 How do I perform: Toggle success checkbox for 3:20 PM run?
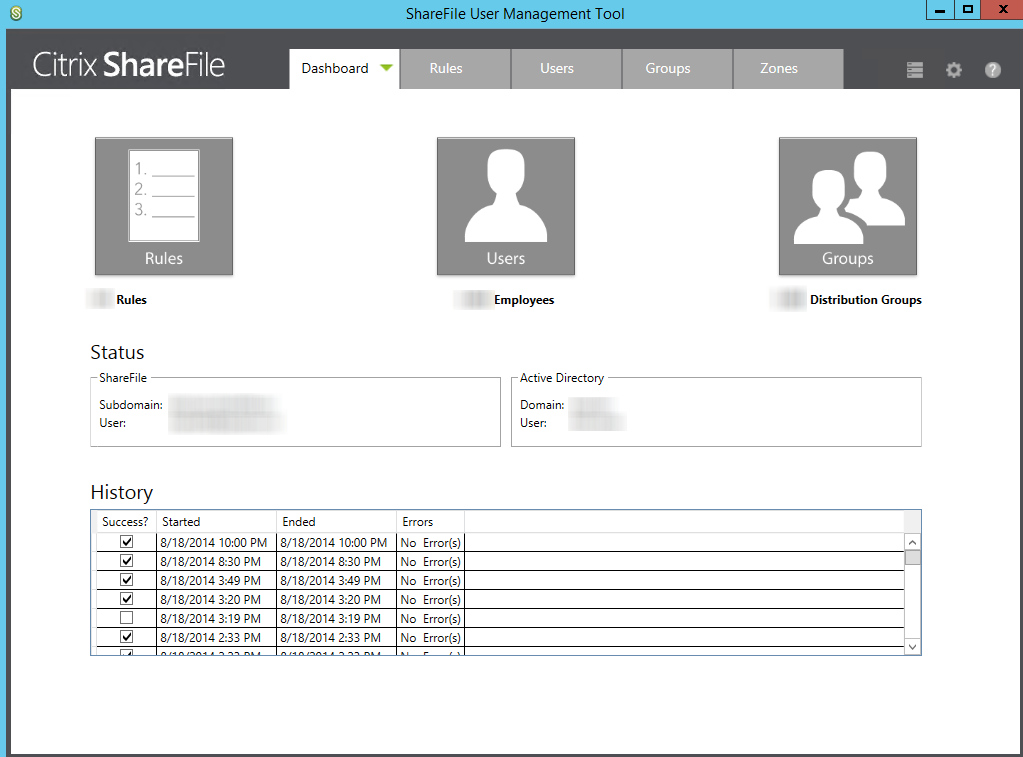[x=127, y=598]
